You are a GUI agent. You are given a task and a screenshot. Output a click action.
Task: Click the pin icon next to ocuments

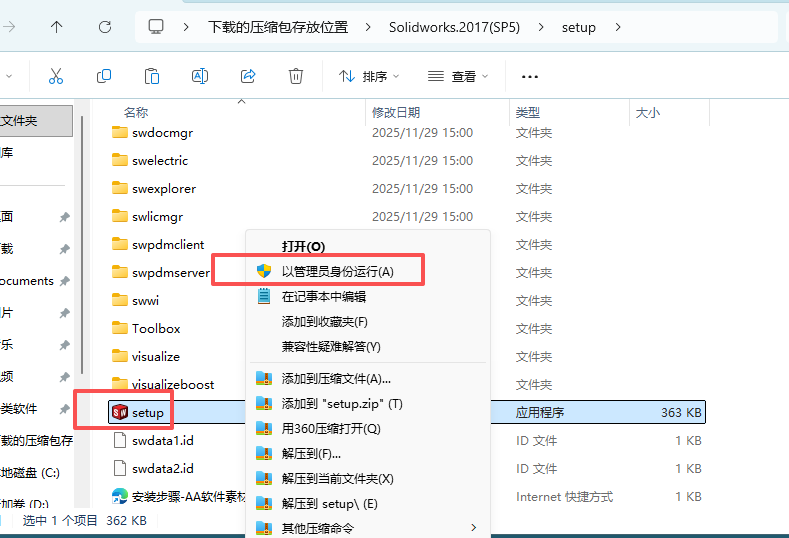64,281
